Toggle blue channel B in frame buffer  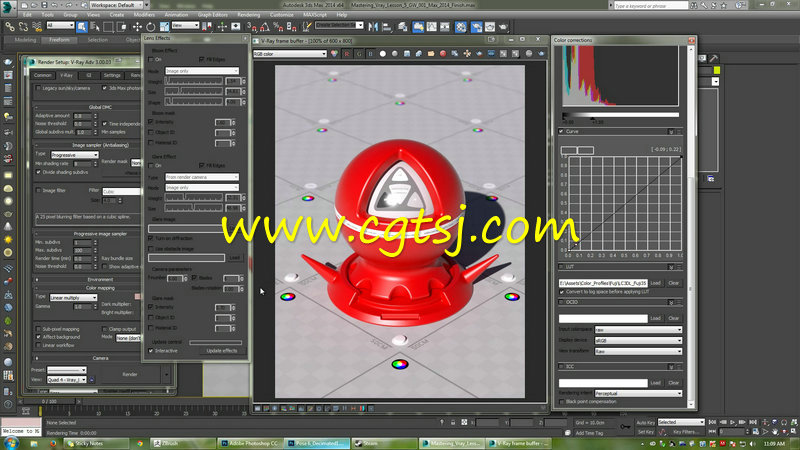(371, 54)
